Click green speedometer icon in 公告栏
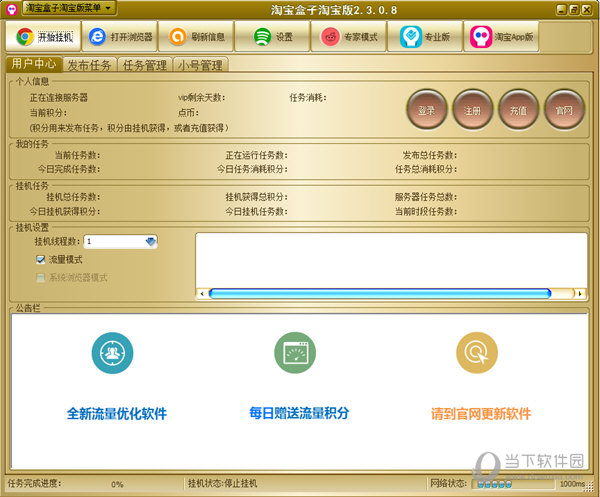The image size is (600, 497). click(295, 353)
